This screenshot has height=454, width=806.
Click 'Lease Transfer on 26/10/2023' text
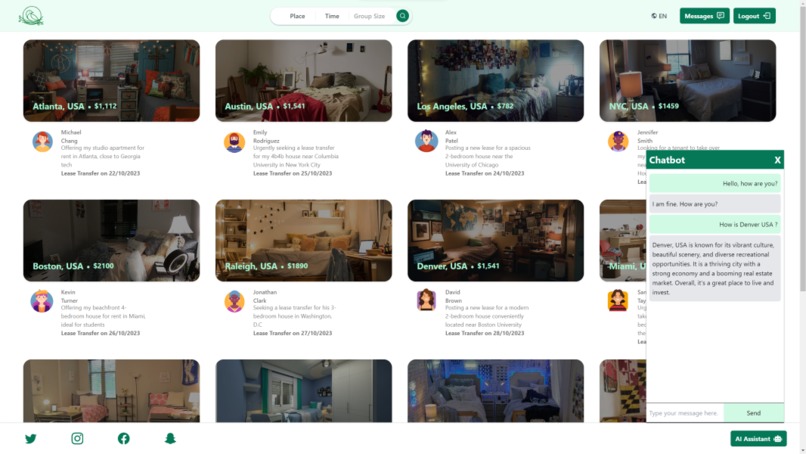point(100,333)
